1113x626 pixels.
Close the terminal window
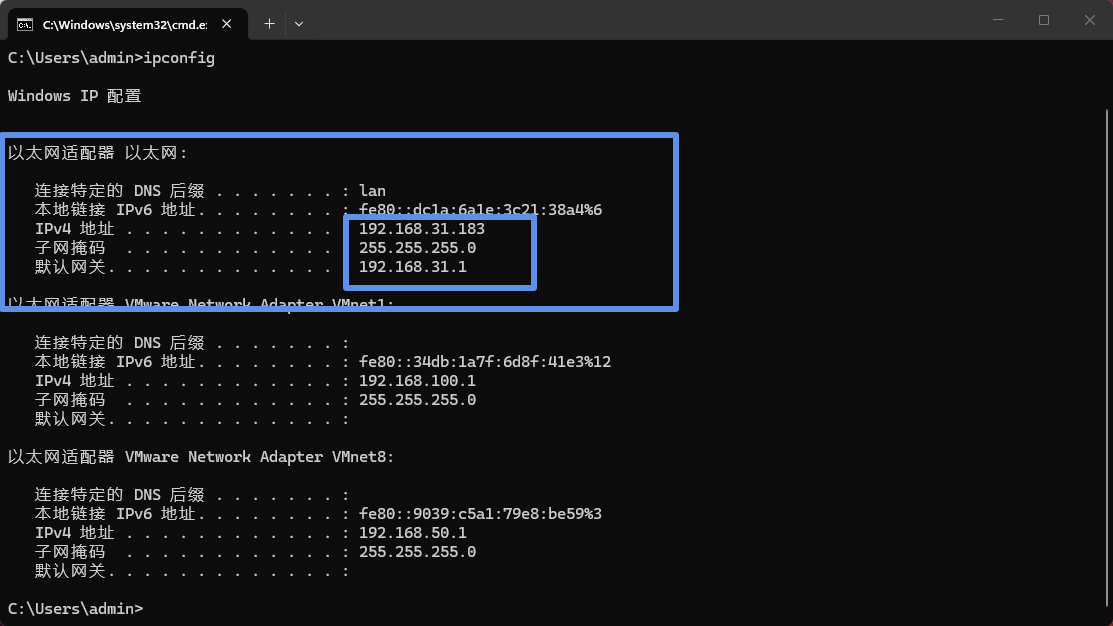point(1089,20)
